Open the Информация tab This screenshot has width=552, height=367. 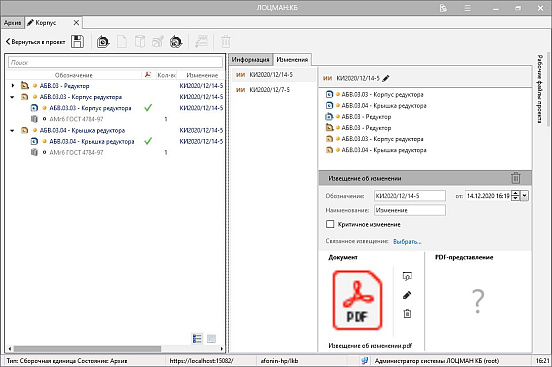tap(250, 60)
